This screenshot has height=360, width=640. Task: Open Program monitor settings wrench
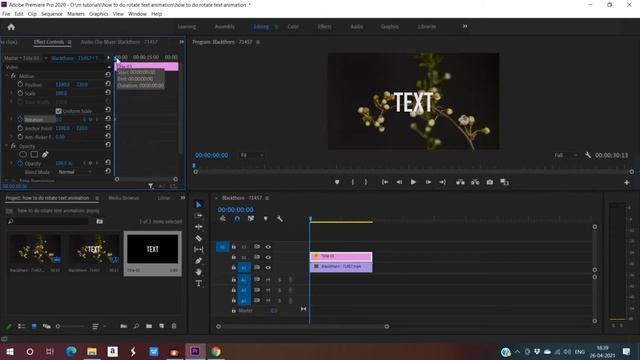click(588, 155)
